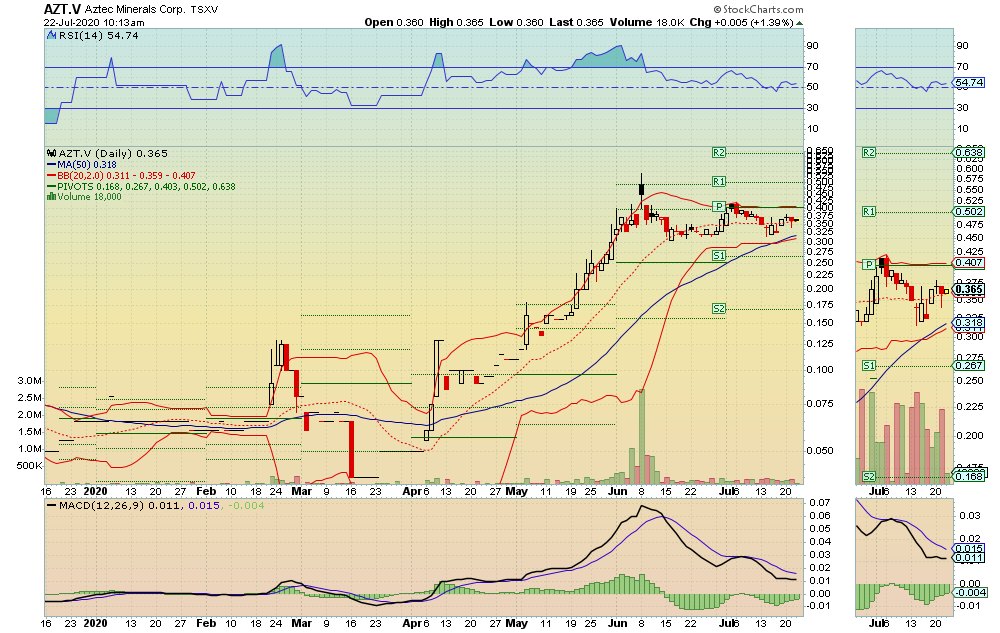
Task: Click the 0.267 price tag on right
Action: click(x=969, y=365)
